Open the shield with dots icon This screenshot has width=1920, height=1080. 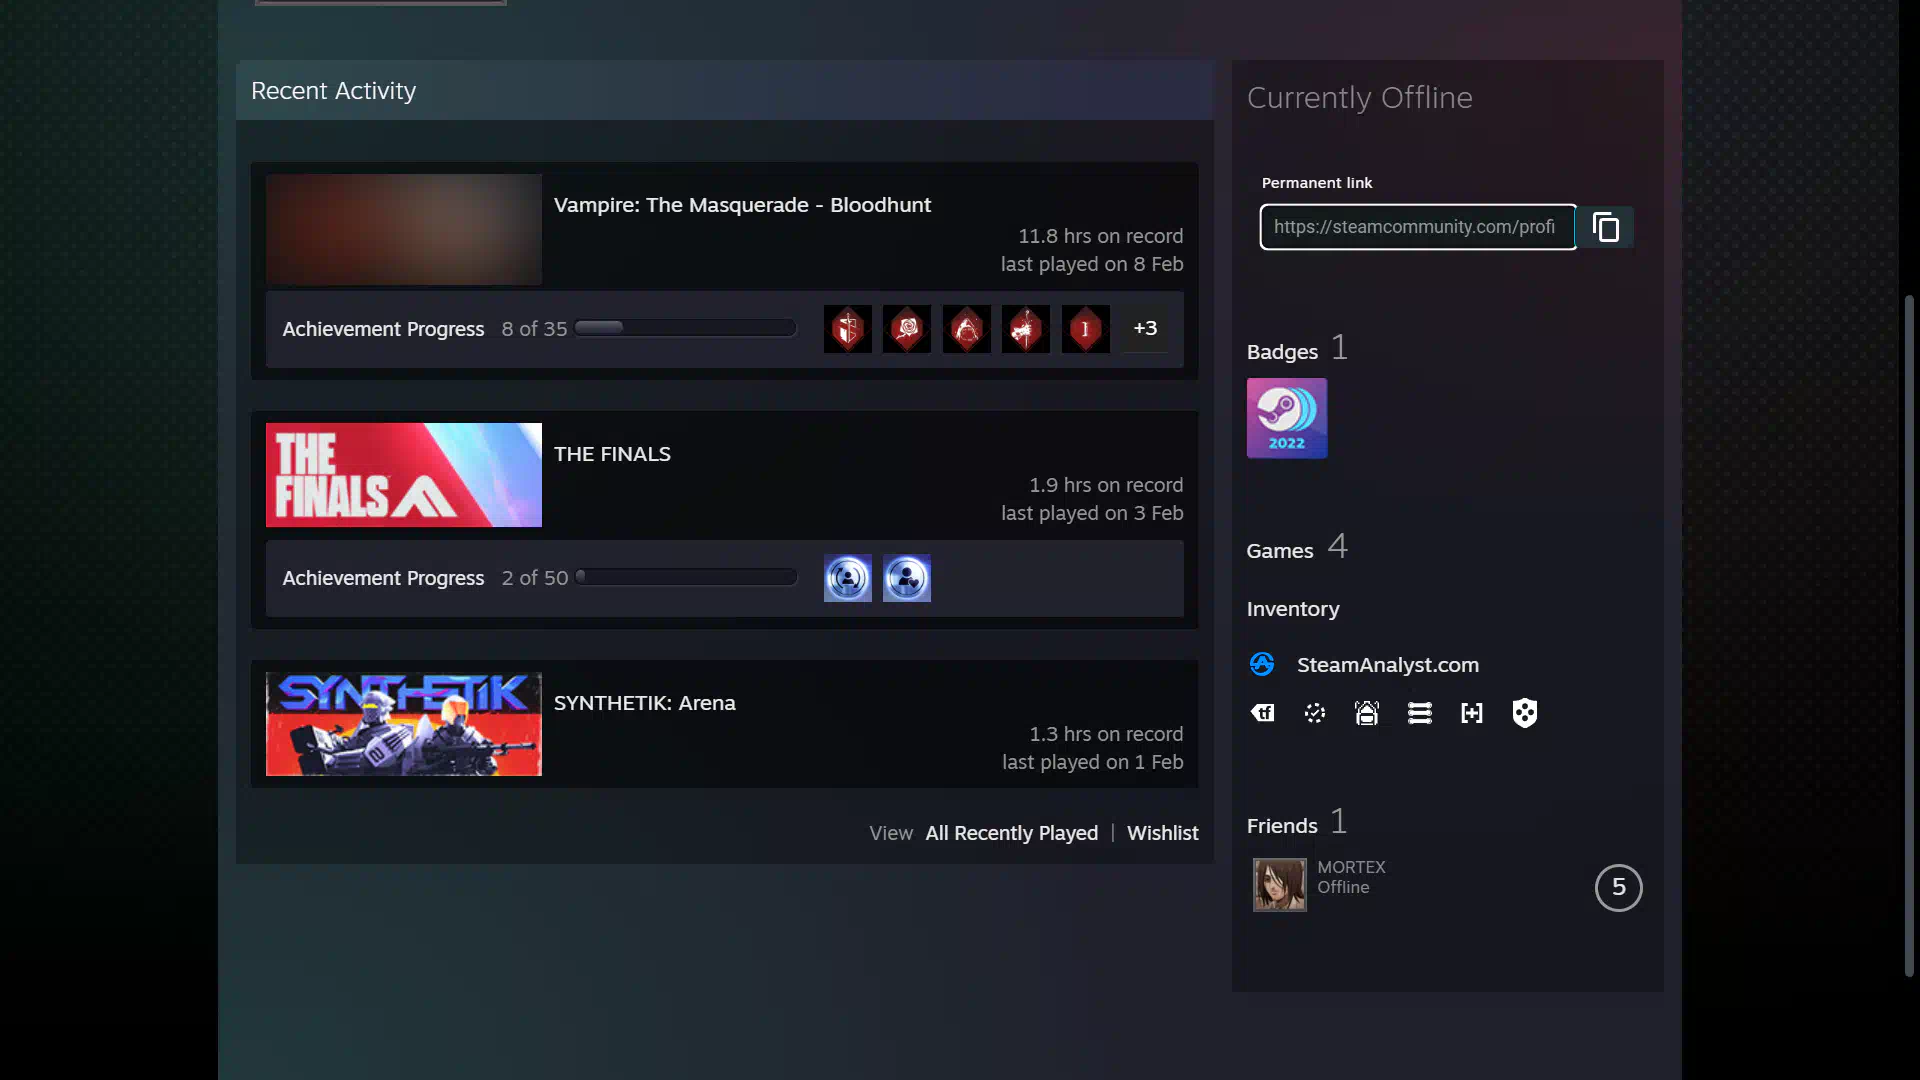point(1524,713)
